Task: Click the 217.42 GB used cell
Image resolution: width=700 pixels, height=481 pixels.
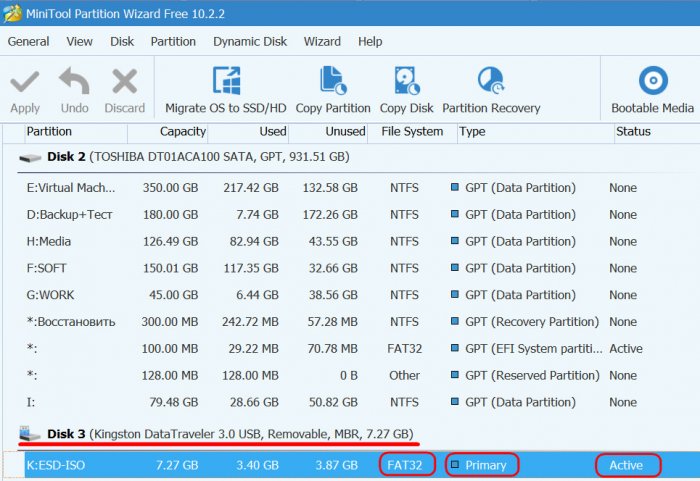Action: 251,188
